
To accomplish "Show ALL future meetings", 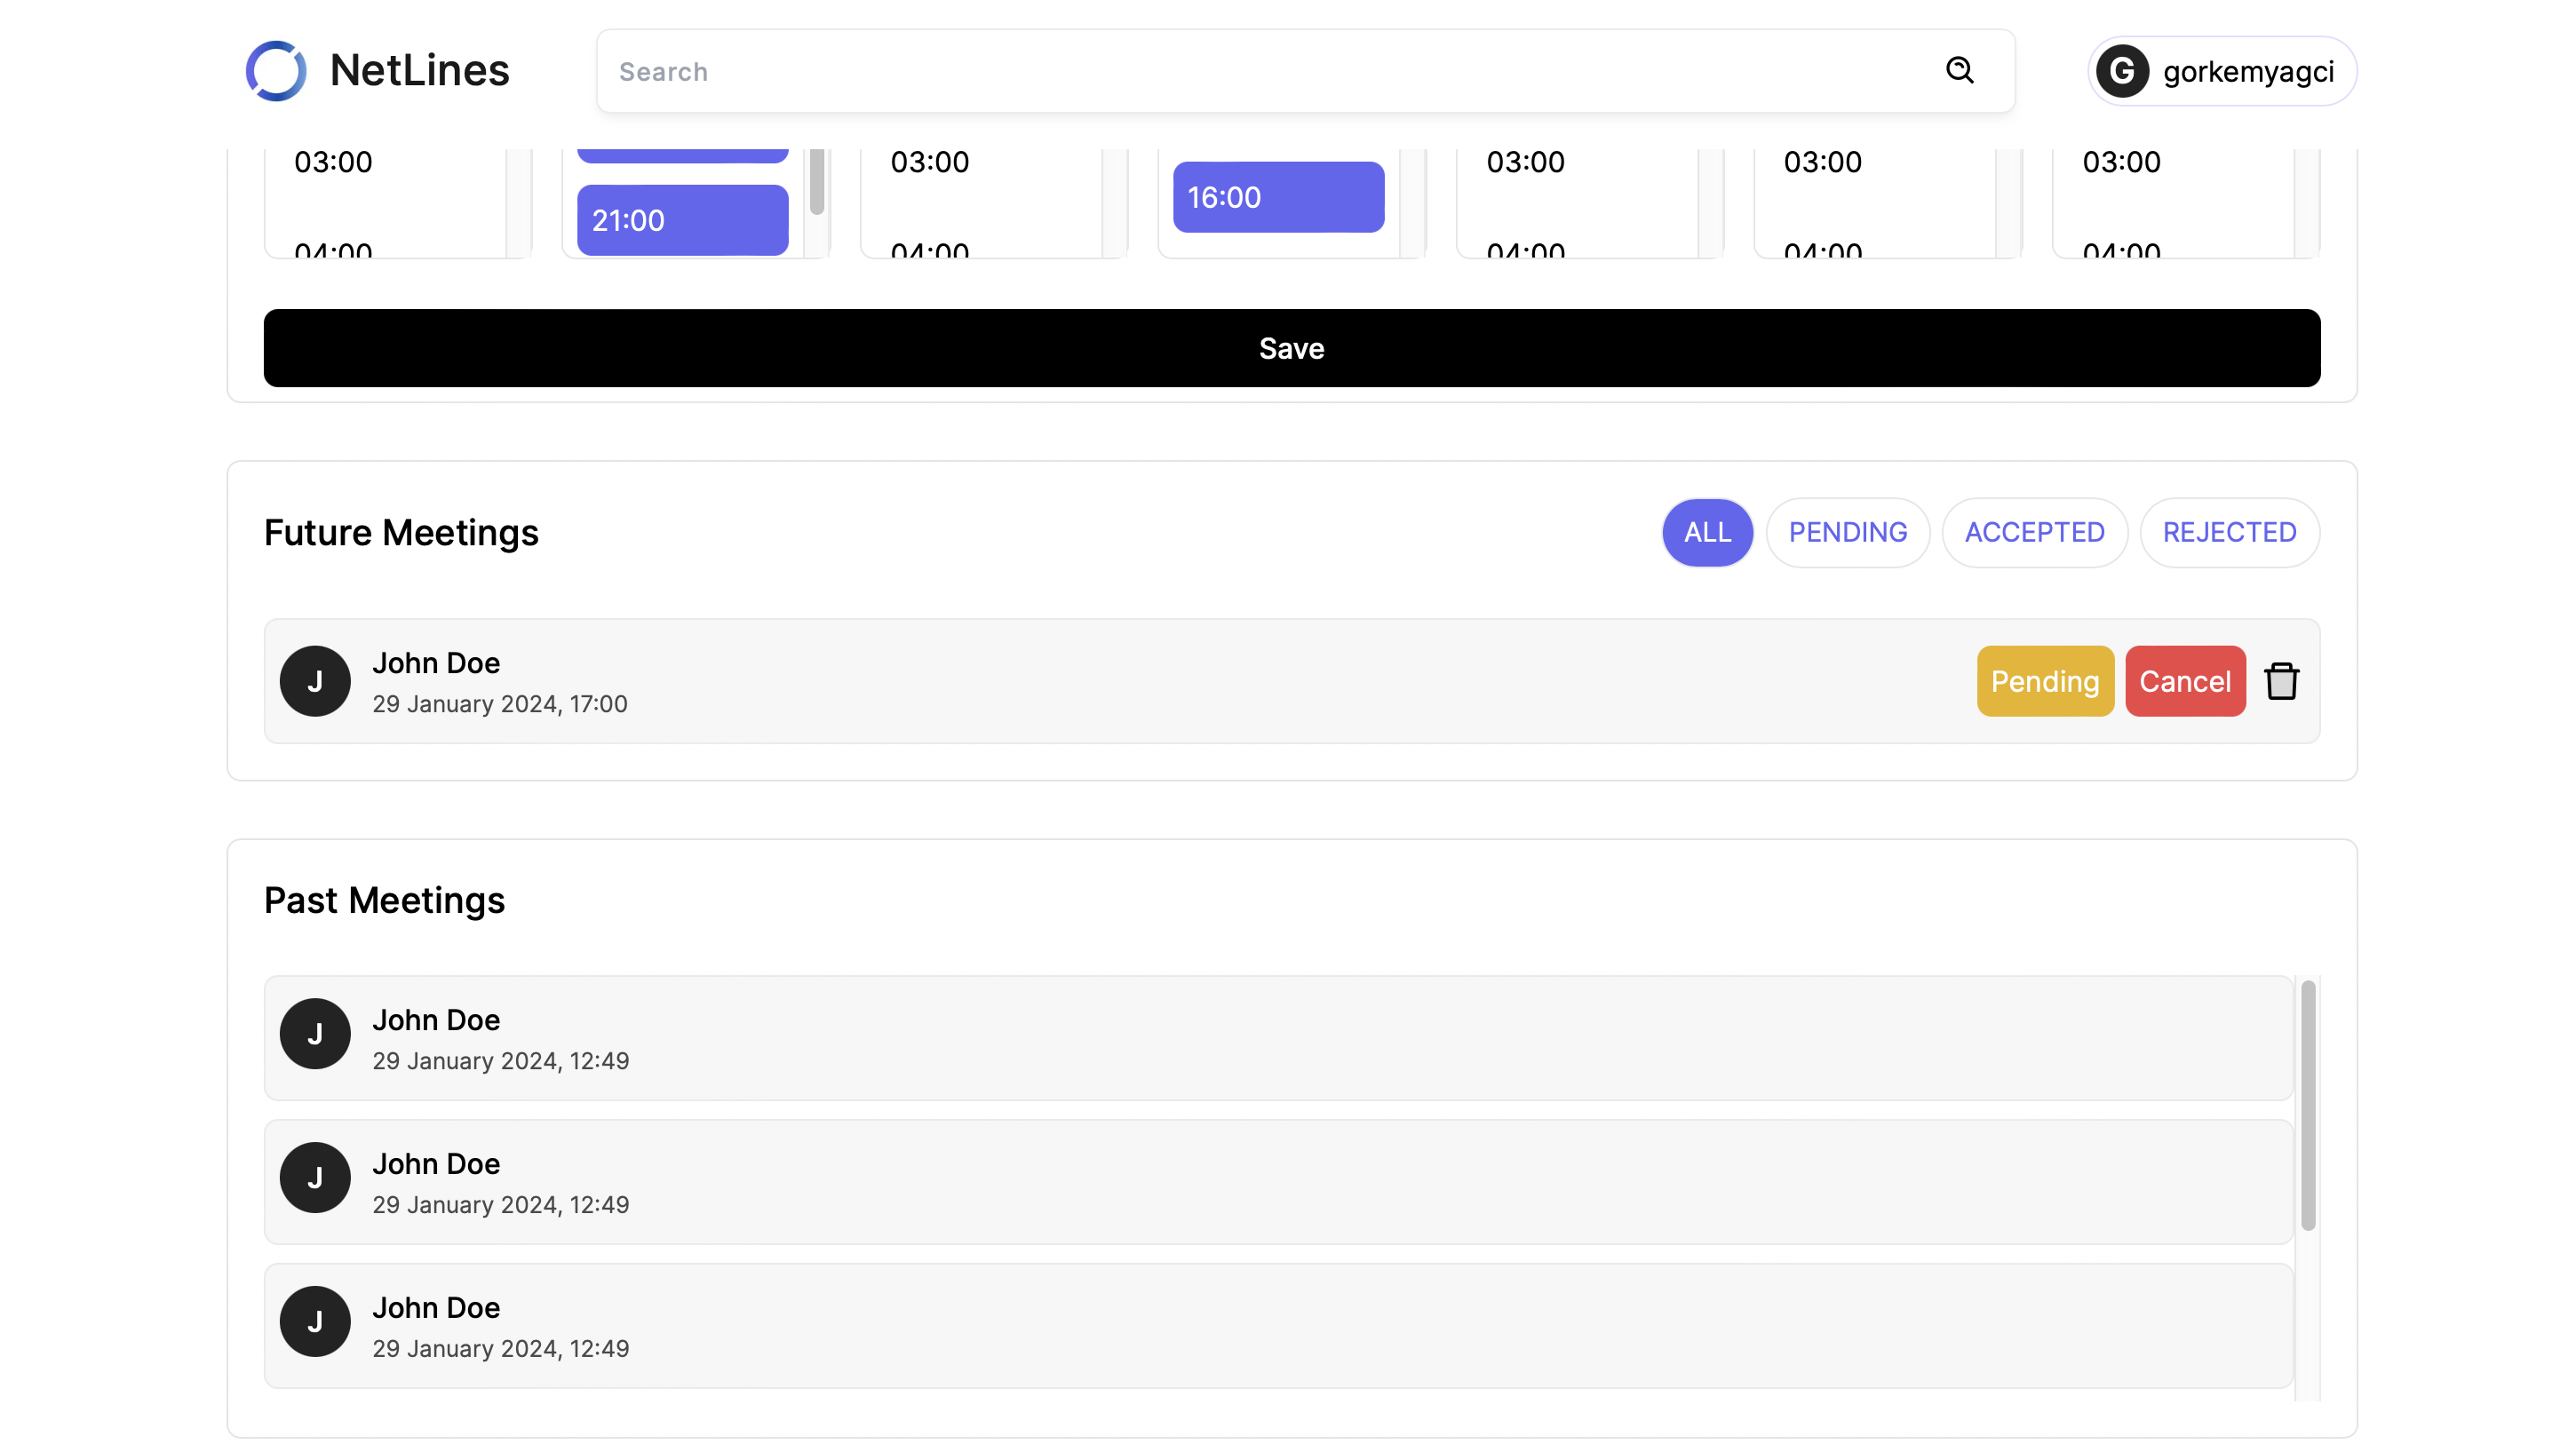I will coord(1707,532).
